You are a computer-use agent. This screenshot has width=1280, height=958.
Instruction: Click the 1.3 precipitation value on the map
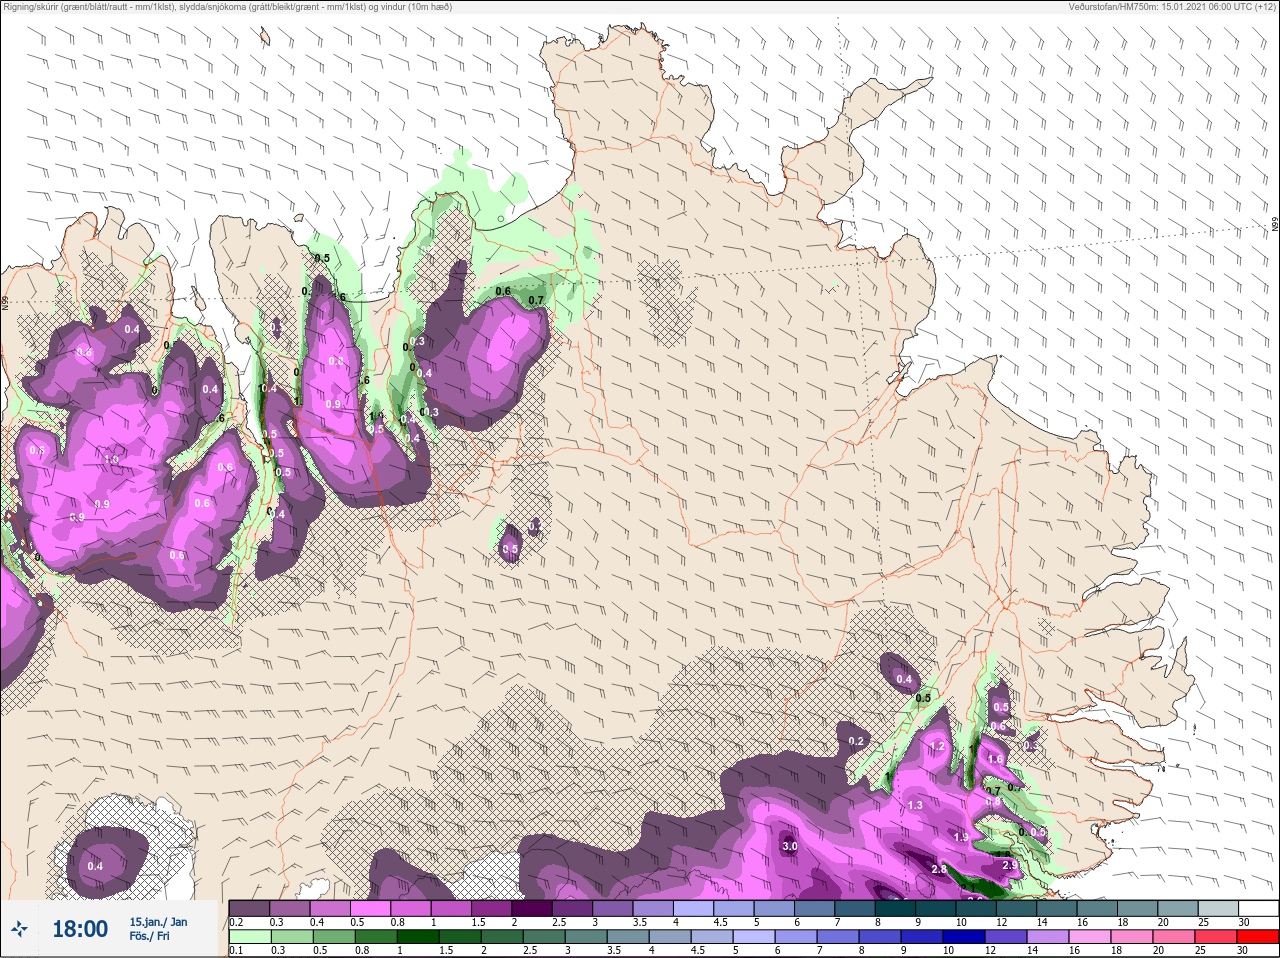pyautogui.click(x=915, y=805)
